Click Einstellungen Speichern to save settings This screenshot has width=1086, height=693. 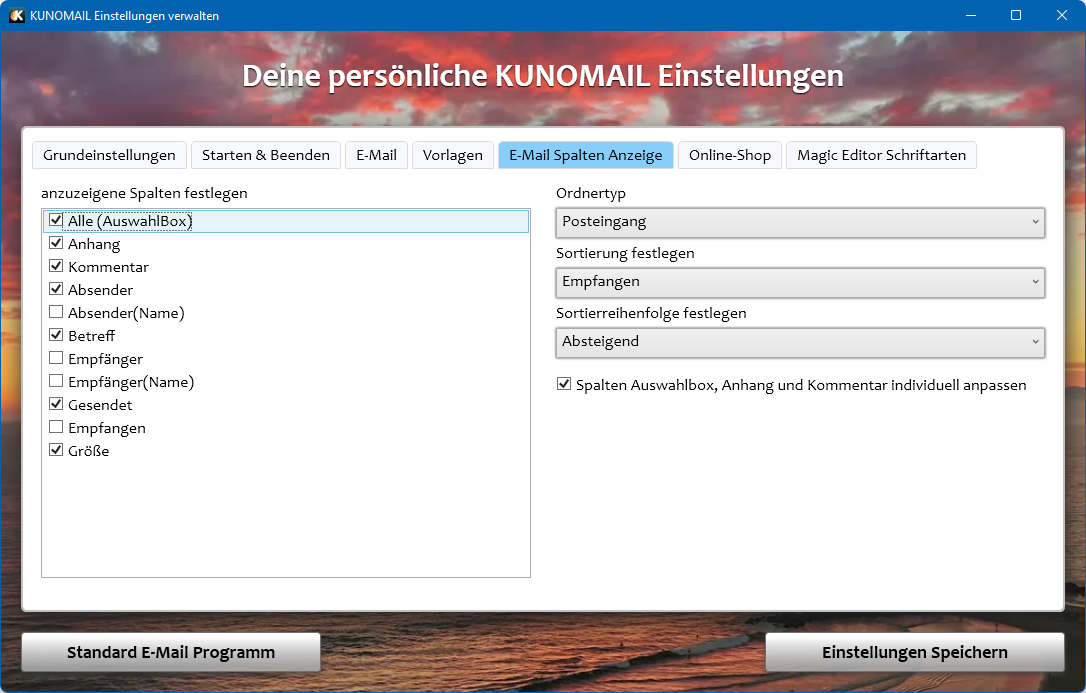915,652
